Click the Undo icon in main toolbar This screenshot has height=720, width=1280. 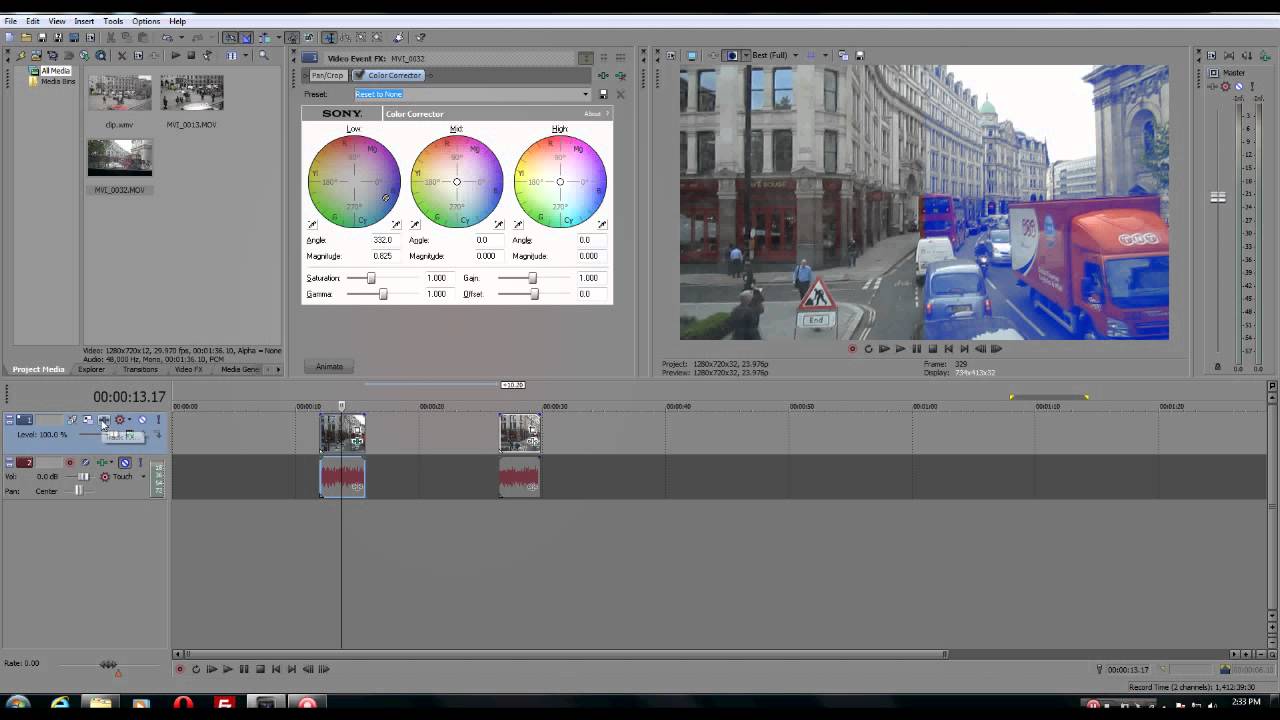(167, 38)
